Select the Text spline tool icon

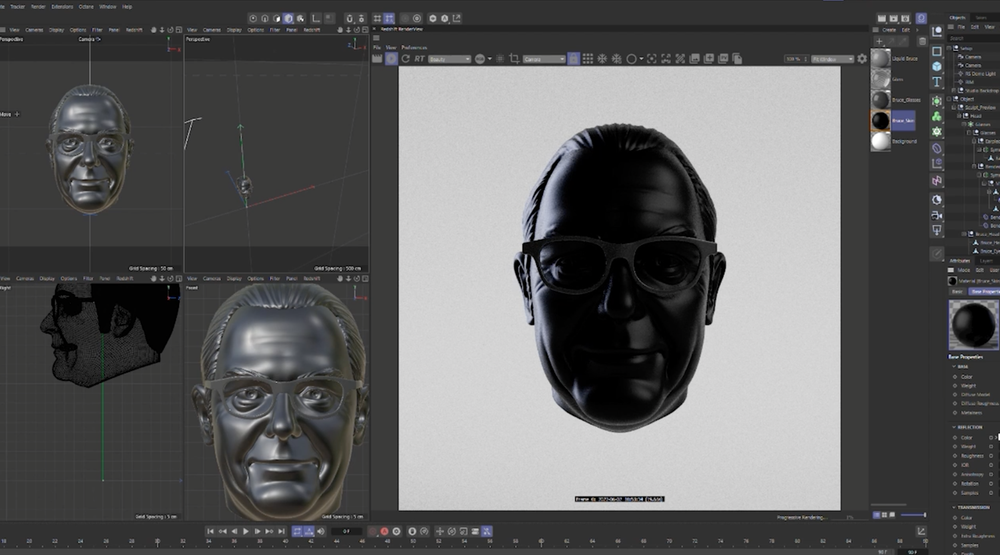(x=937, y=82)
